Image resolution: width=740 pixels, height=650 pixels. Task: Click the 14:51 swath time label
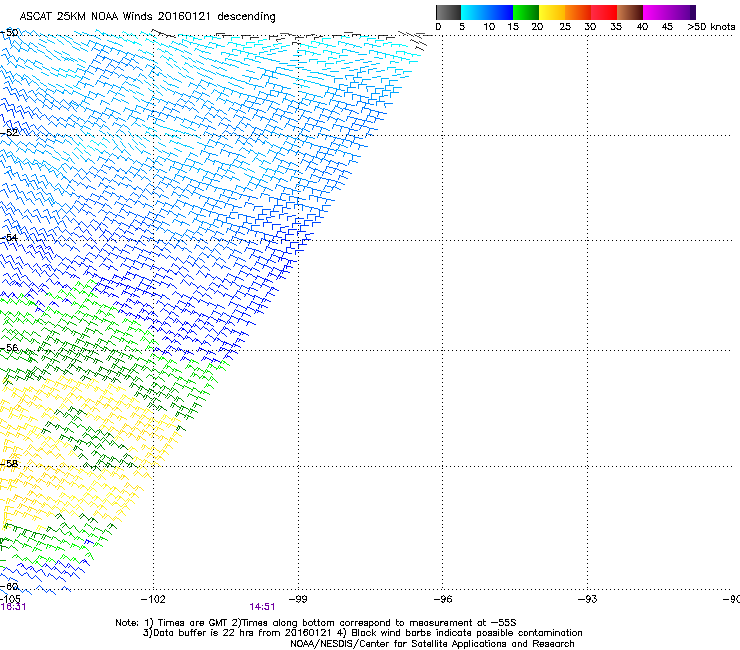pos(262,607)
